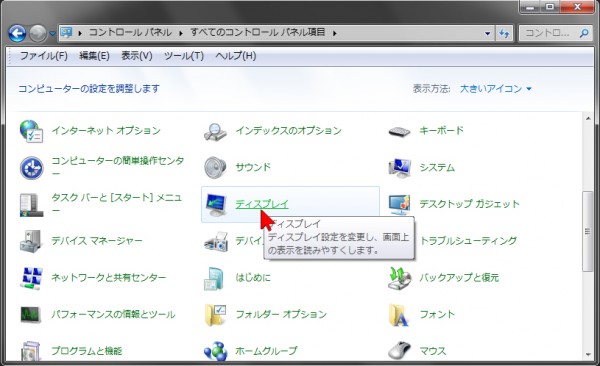Viewport: 600px width, 366px height.
Task: Click the search magnifier icon
Action: (584, 33)
